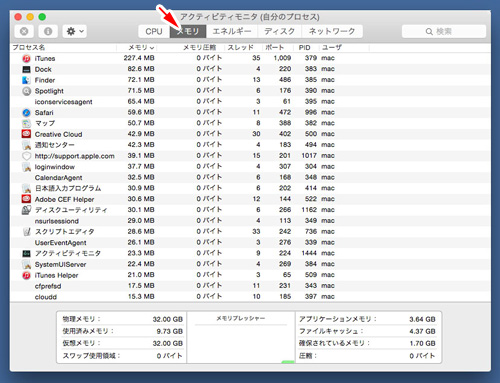The width and height of the screenshot is (500, 383).
Task: Switch to the CPU tab
Action: (154, 31)
